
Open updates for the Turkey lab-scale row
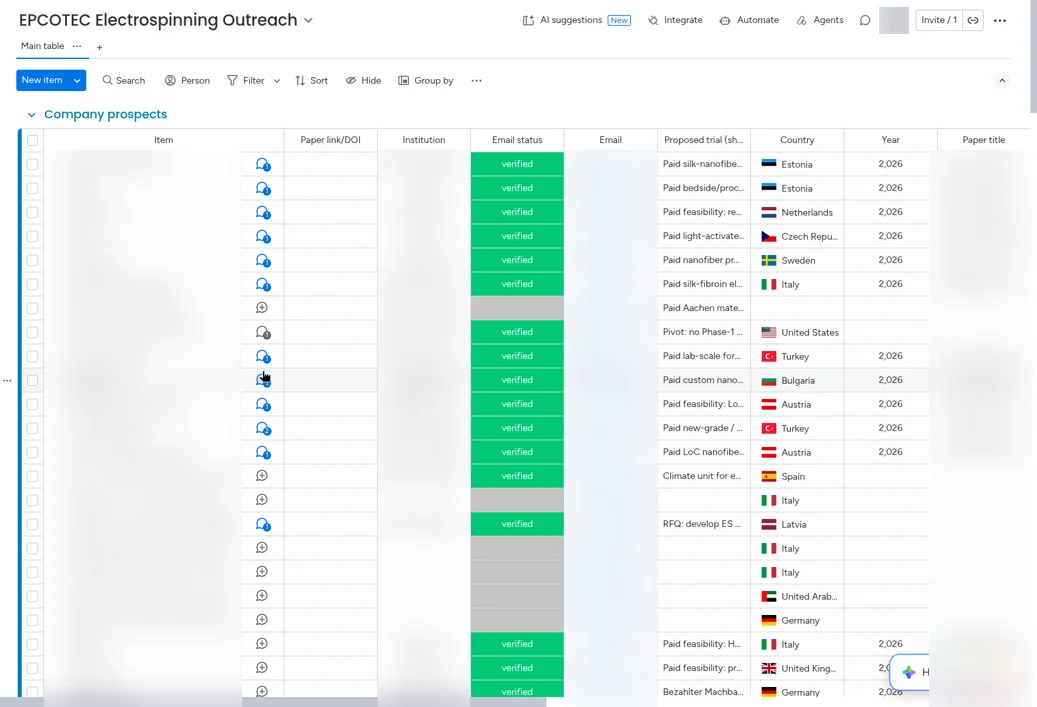coord(263,356)
